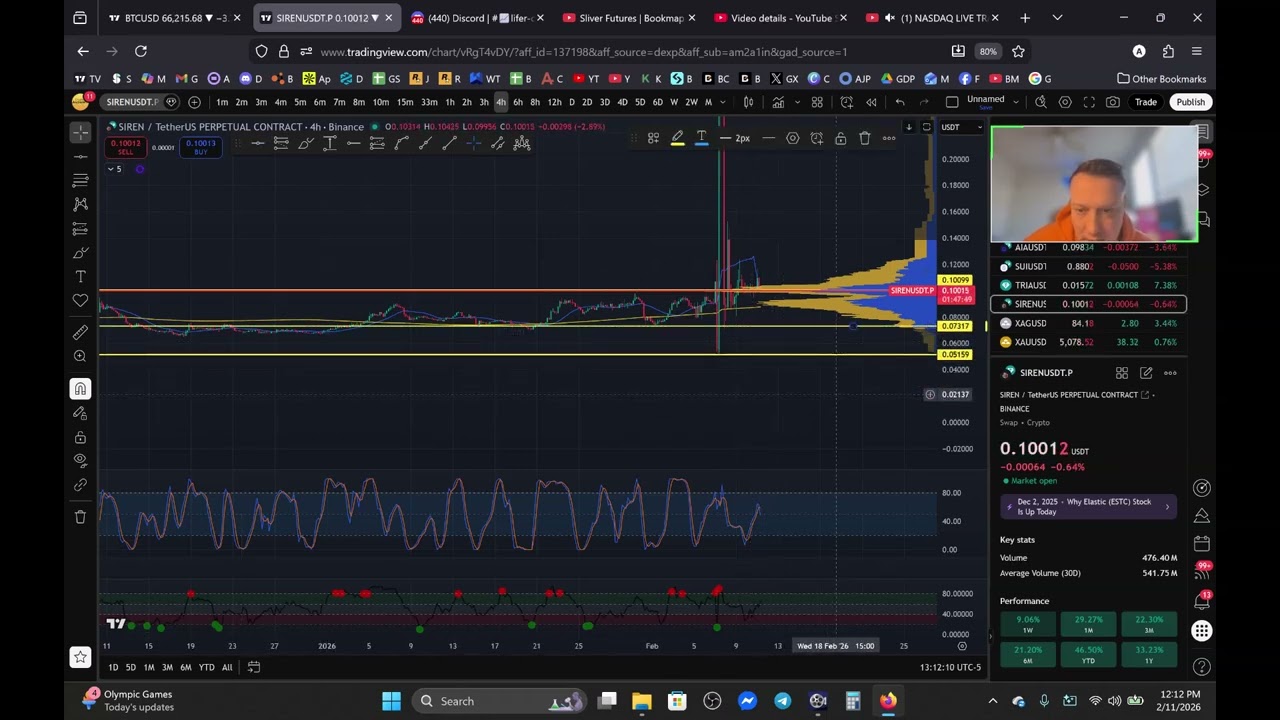Screen dimensions: 1280x720
Task: Click the add symbol compare plus icon
Action: click(x=194, y=102)
